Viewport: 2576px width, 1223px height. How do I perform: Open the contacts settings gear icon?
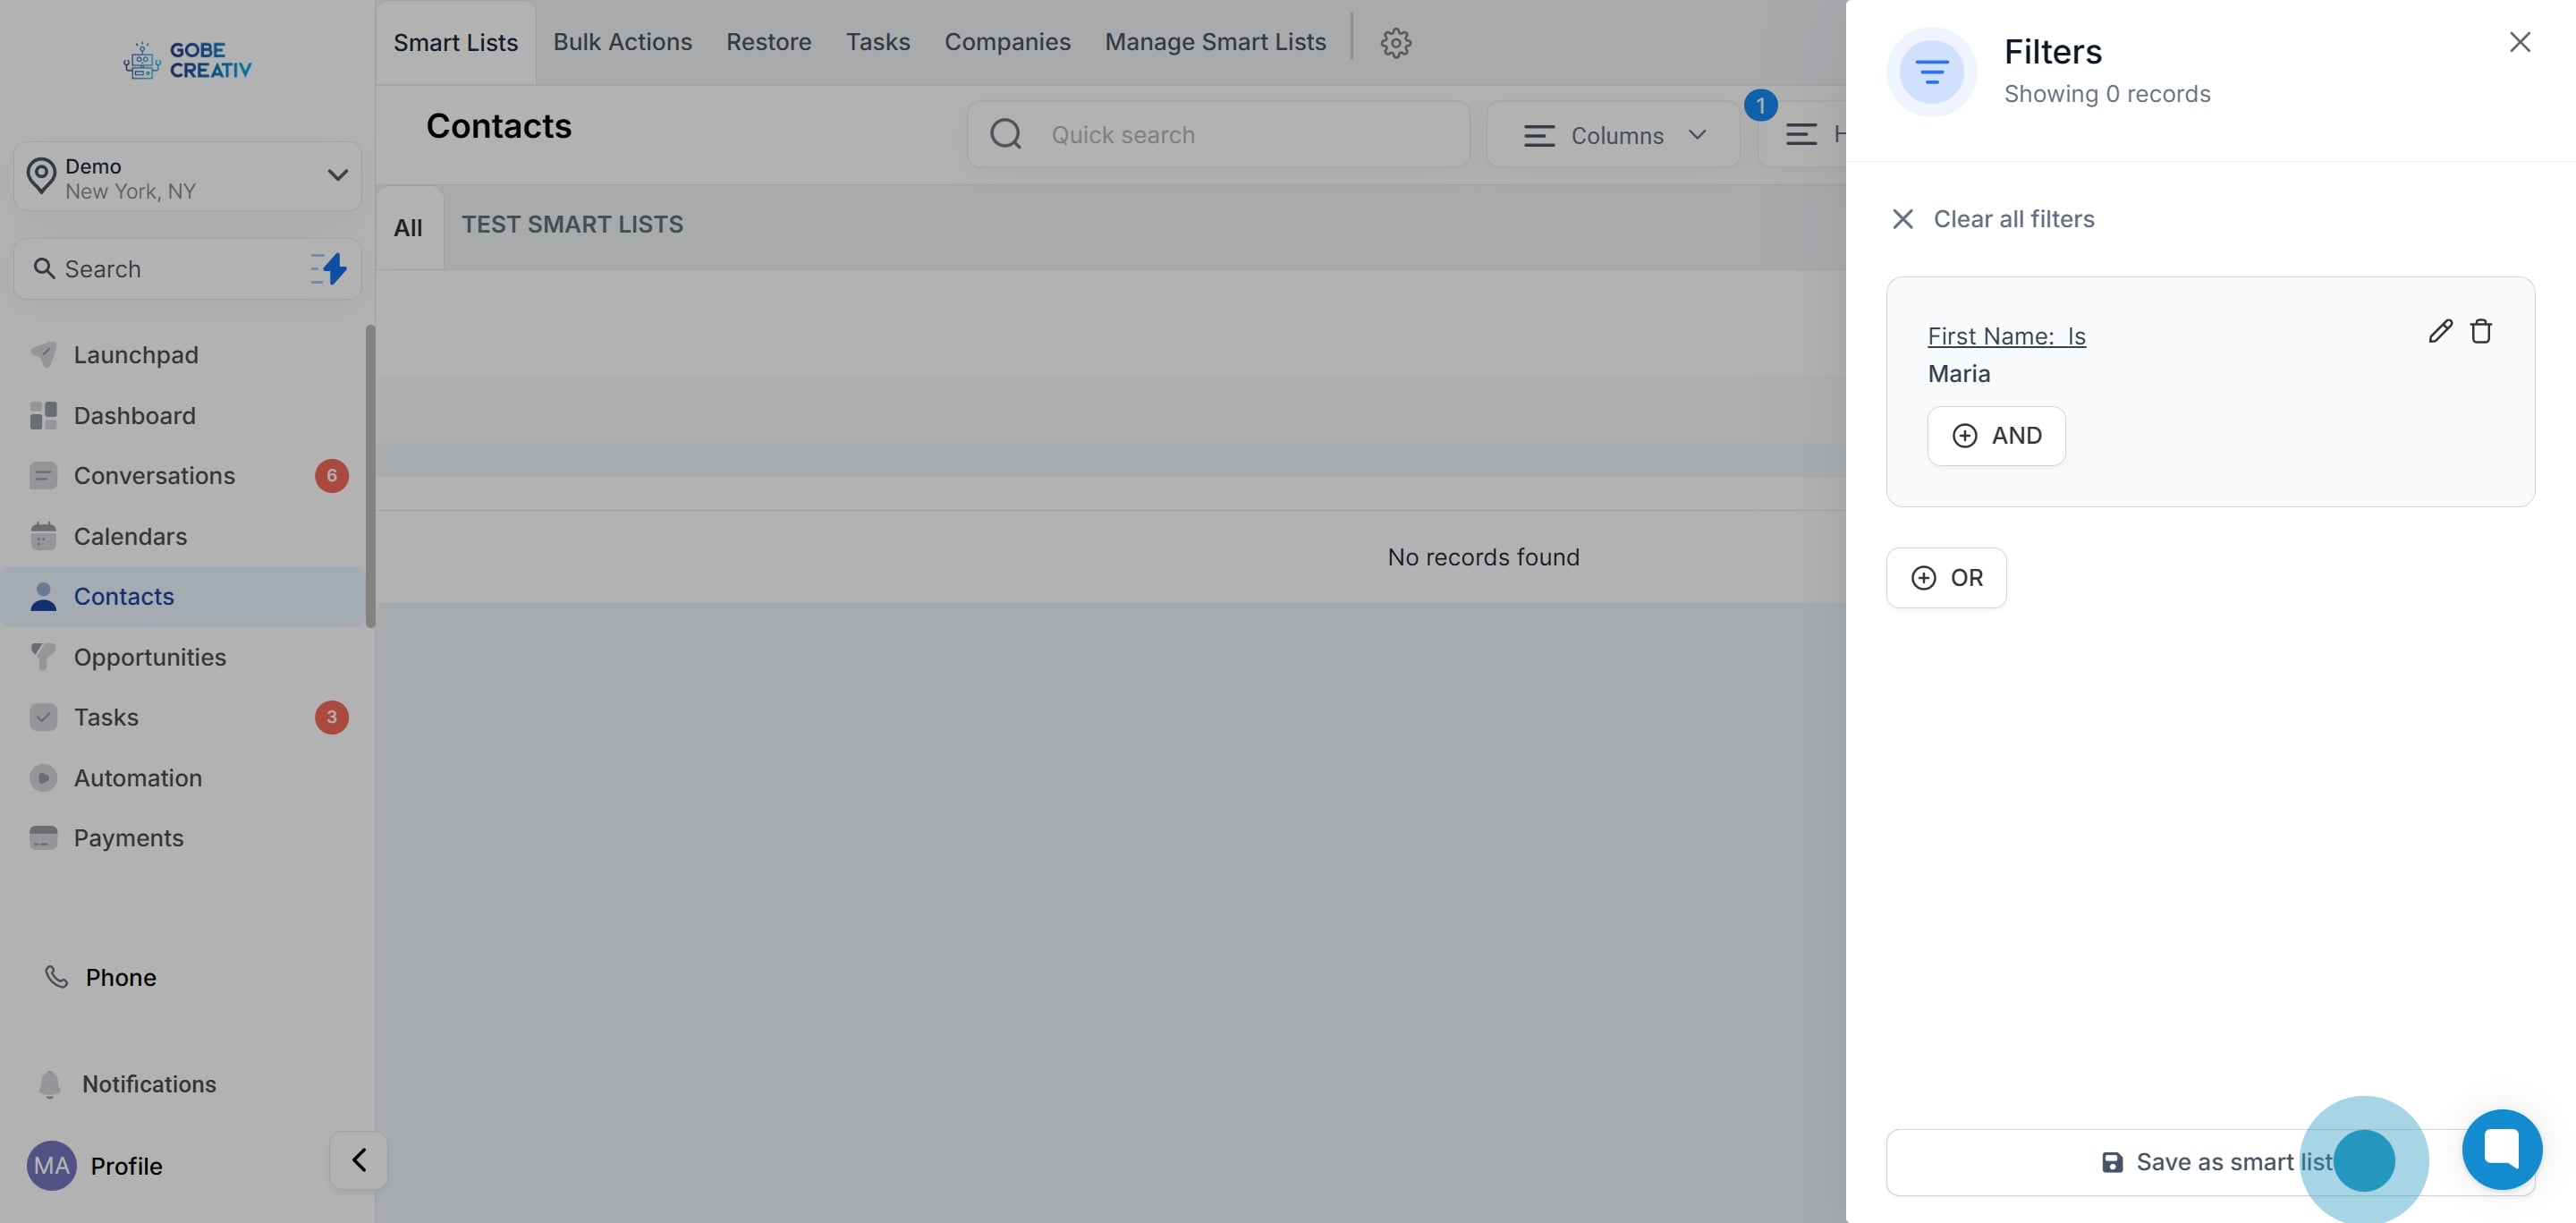coord(1395,42)
